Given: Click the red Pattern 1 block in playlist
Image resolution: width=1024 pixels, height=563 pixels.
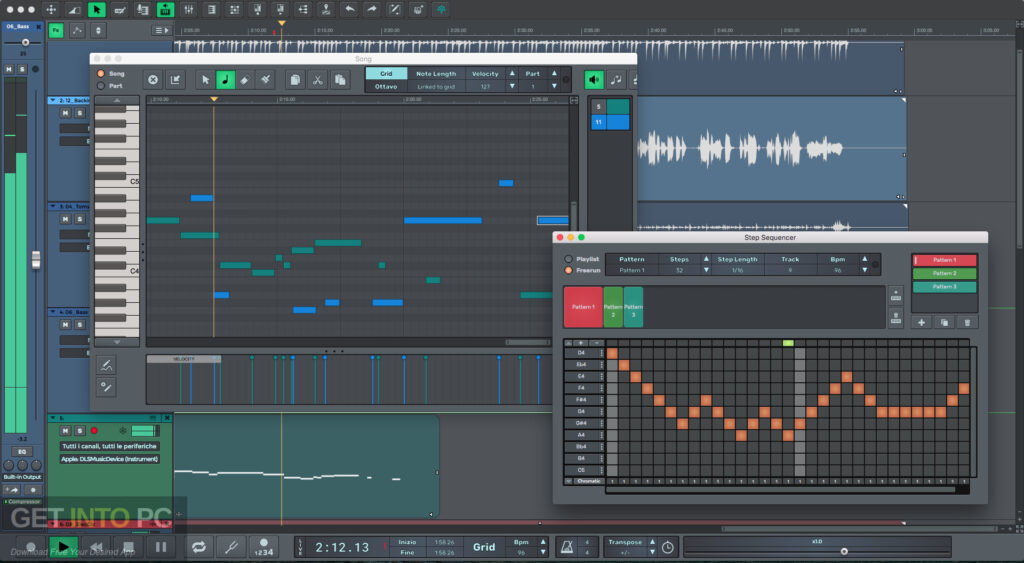Looking at the screenshot, I should click(583, 307).
